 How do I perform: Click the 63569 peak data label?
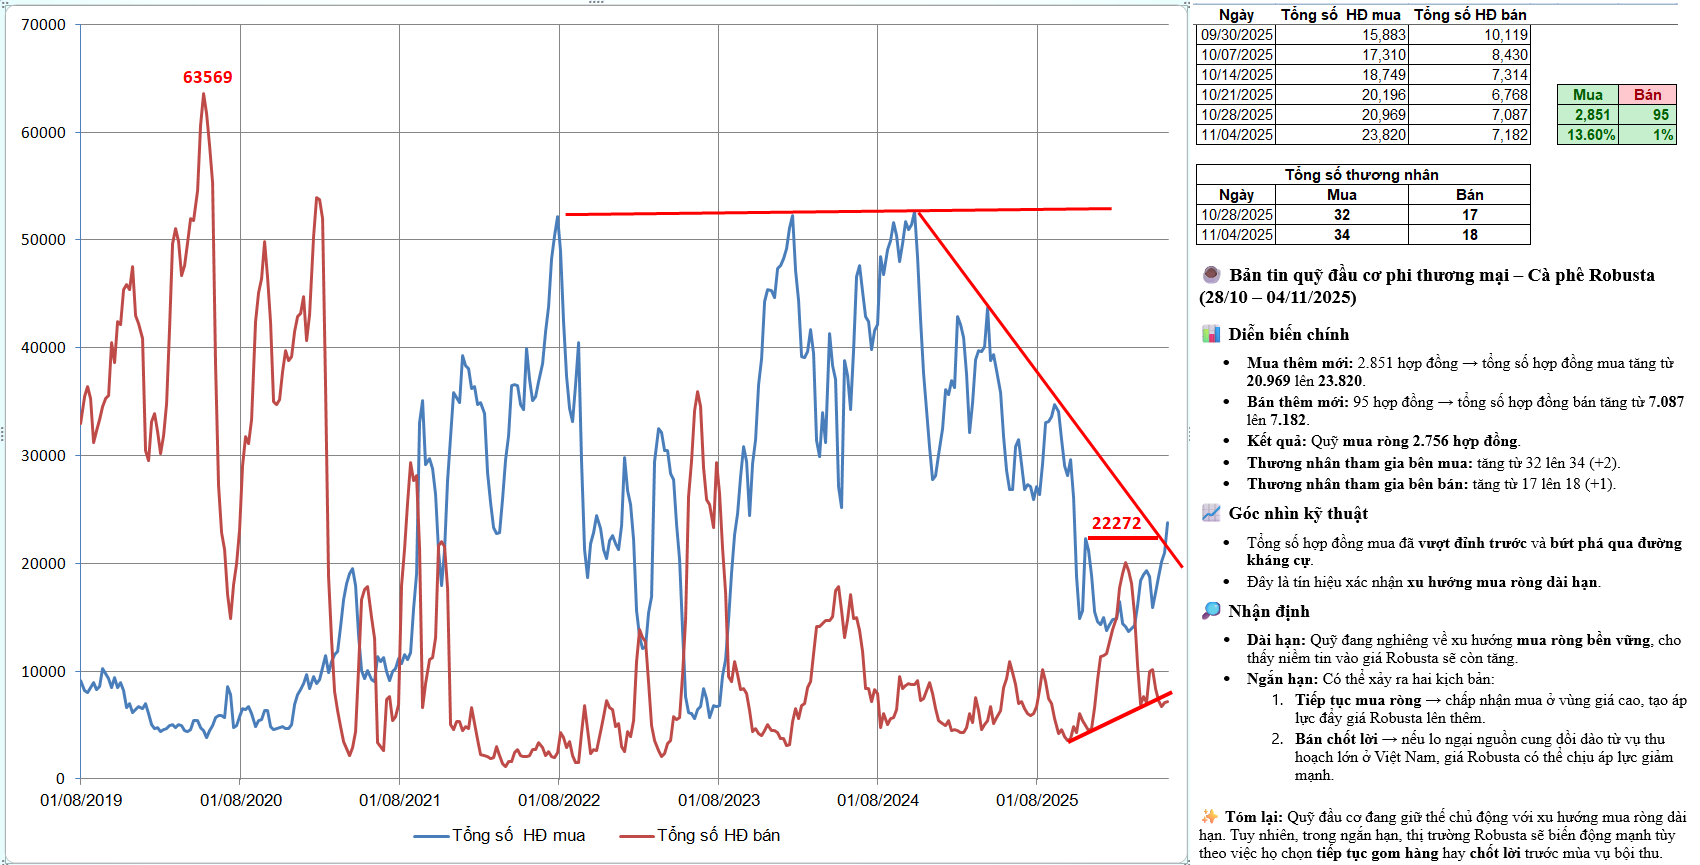pos(207,77)
